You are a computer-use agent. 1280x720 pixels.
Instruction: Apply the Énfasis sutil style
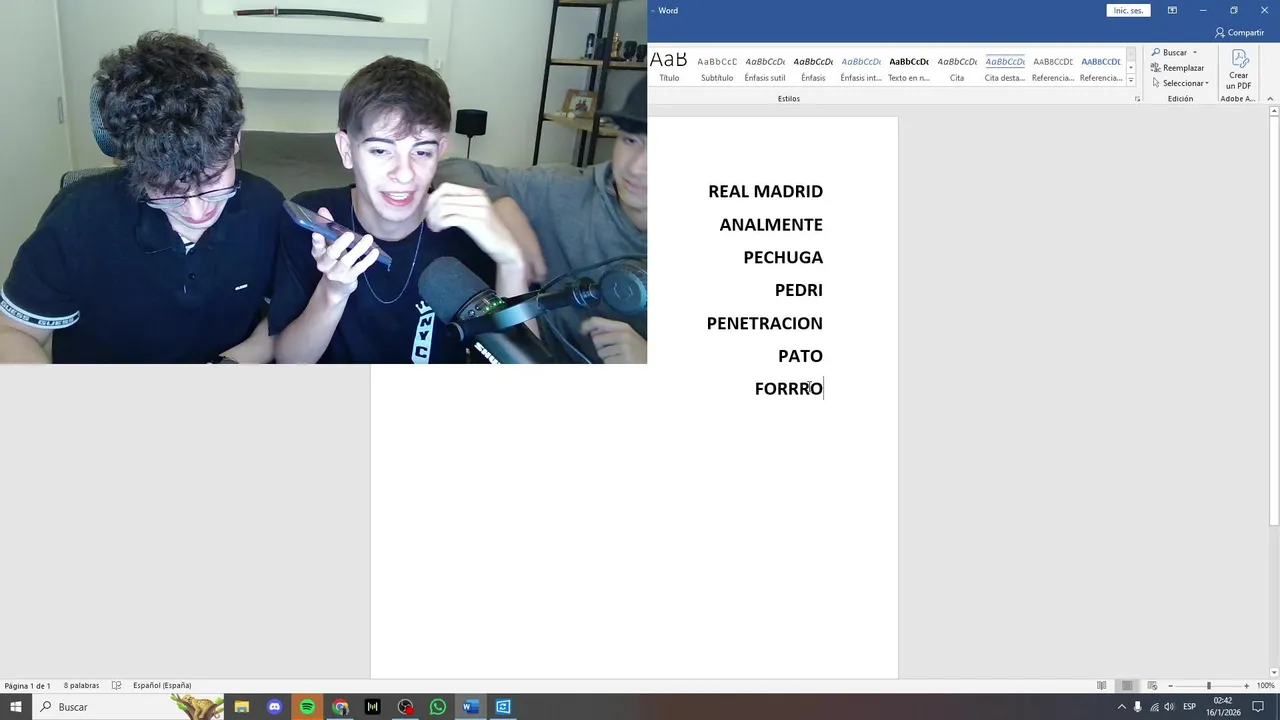(765, 67)
